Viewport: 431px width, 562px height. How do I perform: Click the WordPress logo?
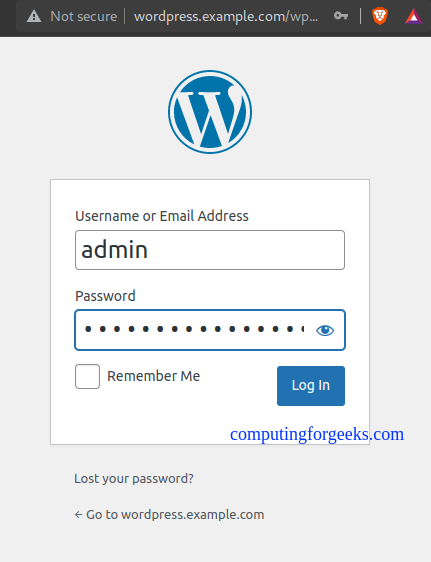click(210, 112)
